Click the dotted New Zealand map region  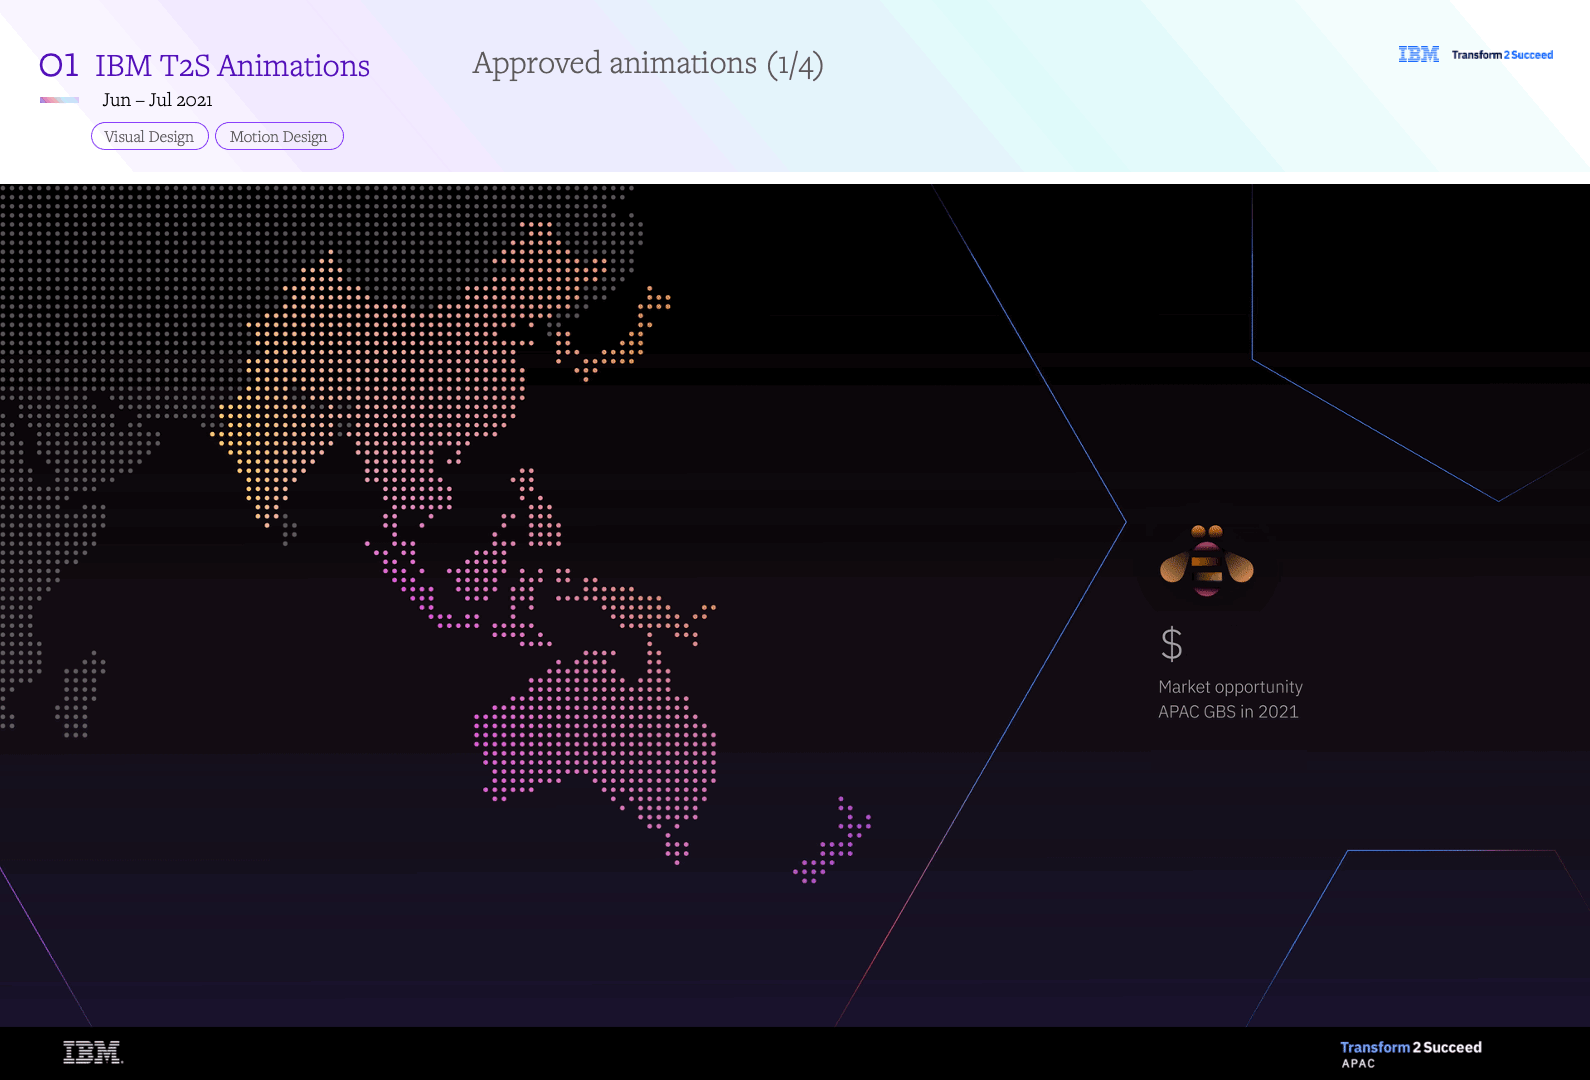(x=833, y=841)
